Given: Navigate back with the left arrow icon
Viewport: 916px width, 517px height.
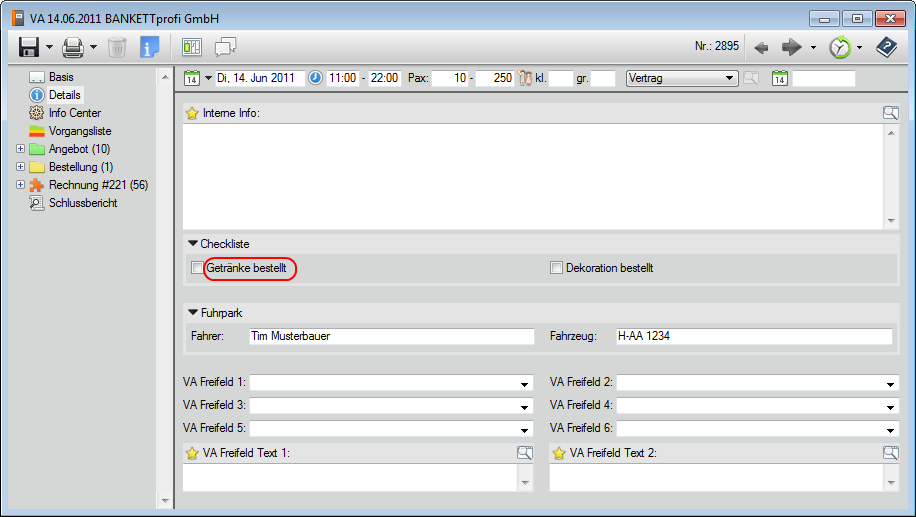Looking at the screenshot, I should 761,47.
